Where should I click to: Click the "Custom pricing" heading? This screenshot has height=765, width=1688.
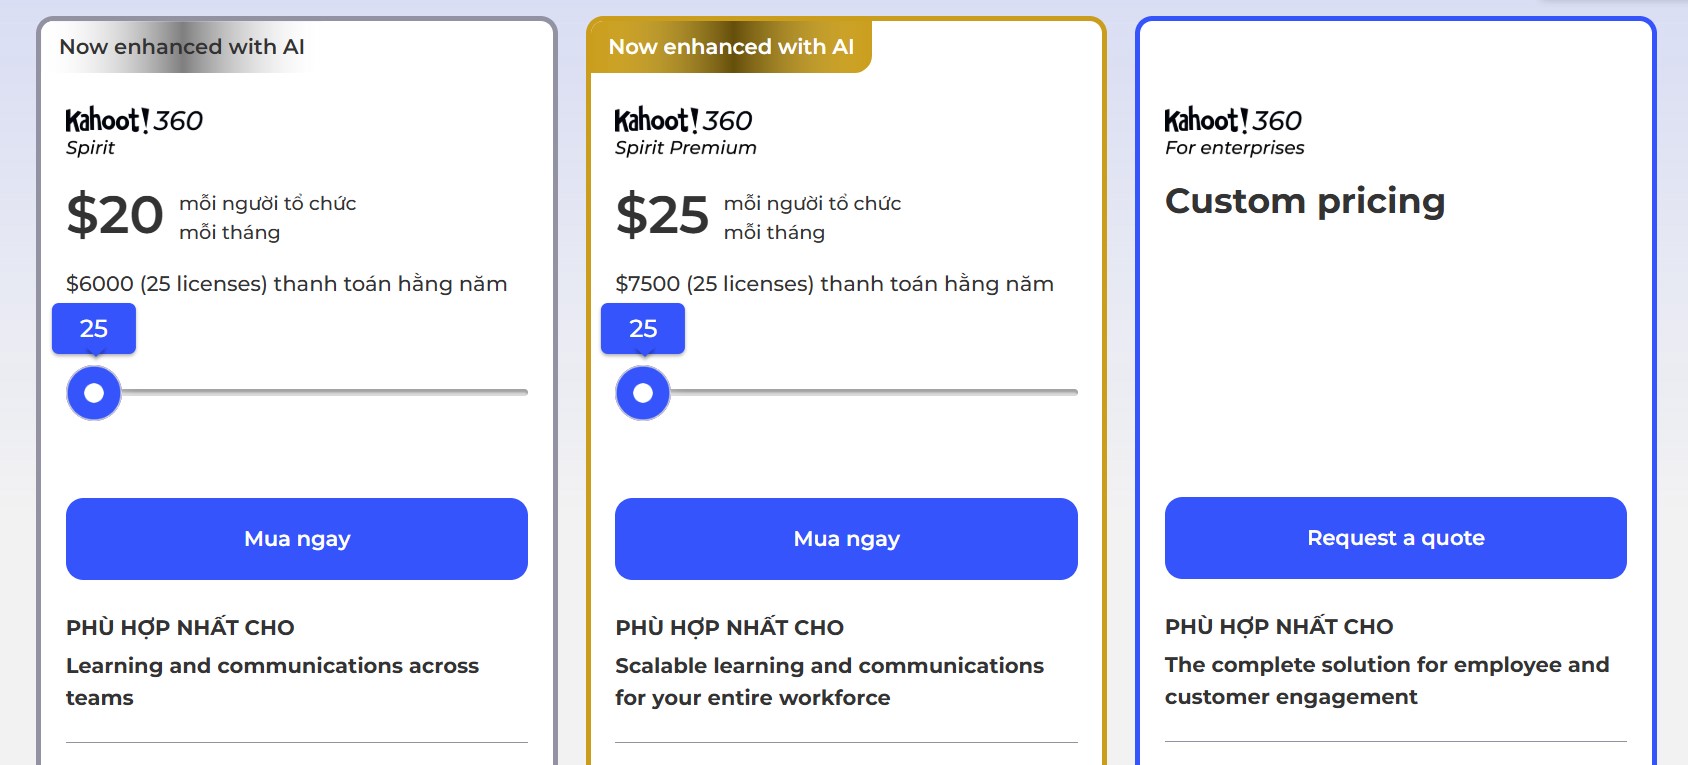[1305, 201]
